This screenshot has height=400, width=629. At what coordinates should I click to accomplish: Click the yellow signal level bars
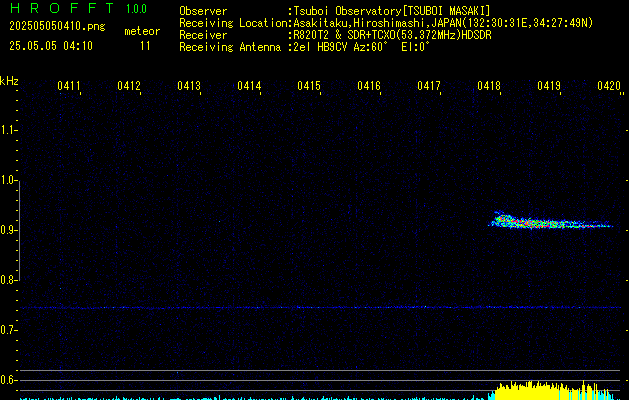tap(545, 388)
